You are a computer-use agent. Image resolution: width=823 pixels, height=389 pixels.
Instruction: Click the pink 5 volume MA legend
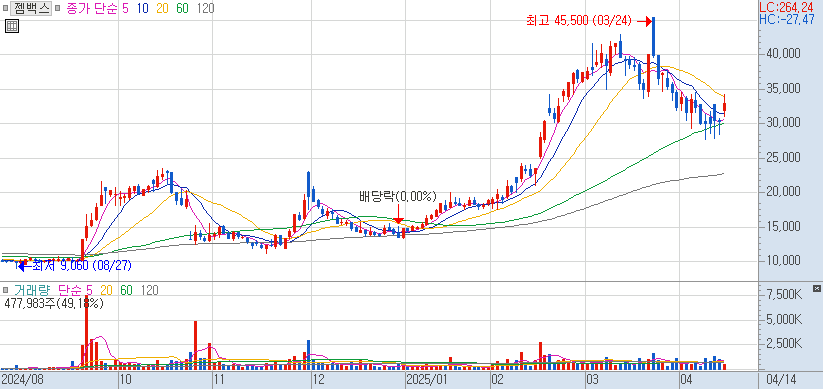tap(90, 290)
